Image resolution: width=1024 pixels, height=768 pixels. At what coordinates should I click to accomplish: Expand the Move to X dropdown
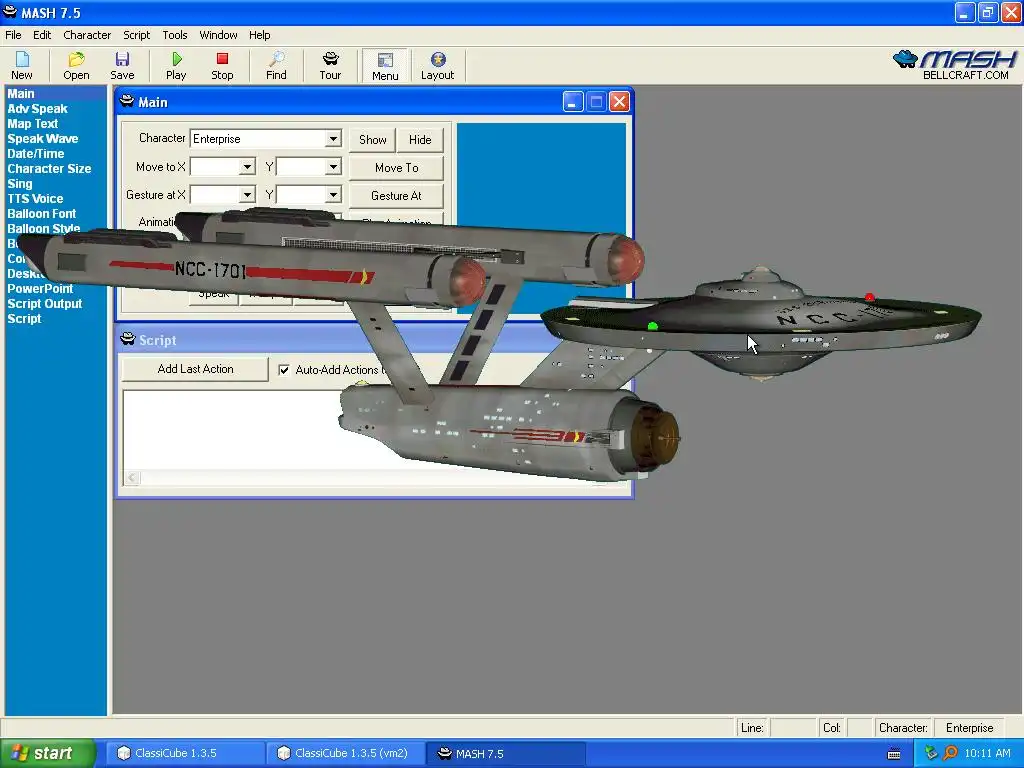click(247, 167)
